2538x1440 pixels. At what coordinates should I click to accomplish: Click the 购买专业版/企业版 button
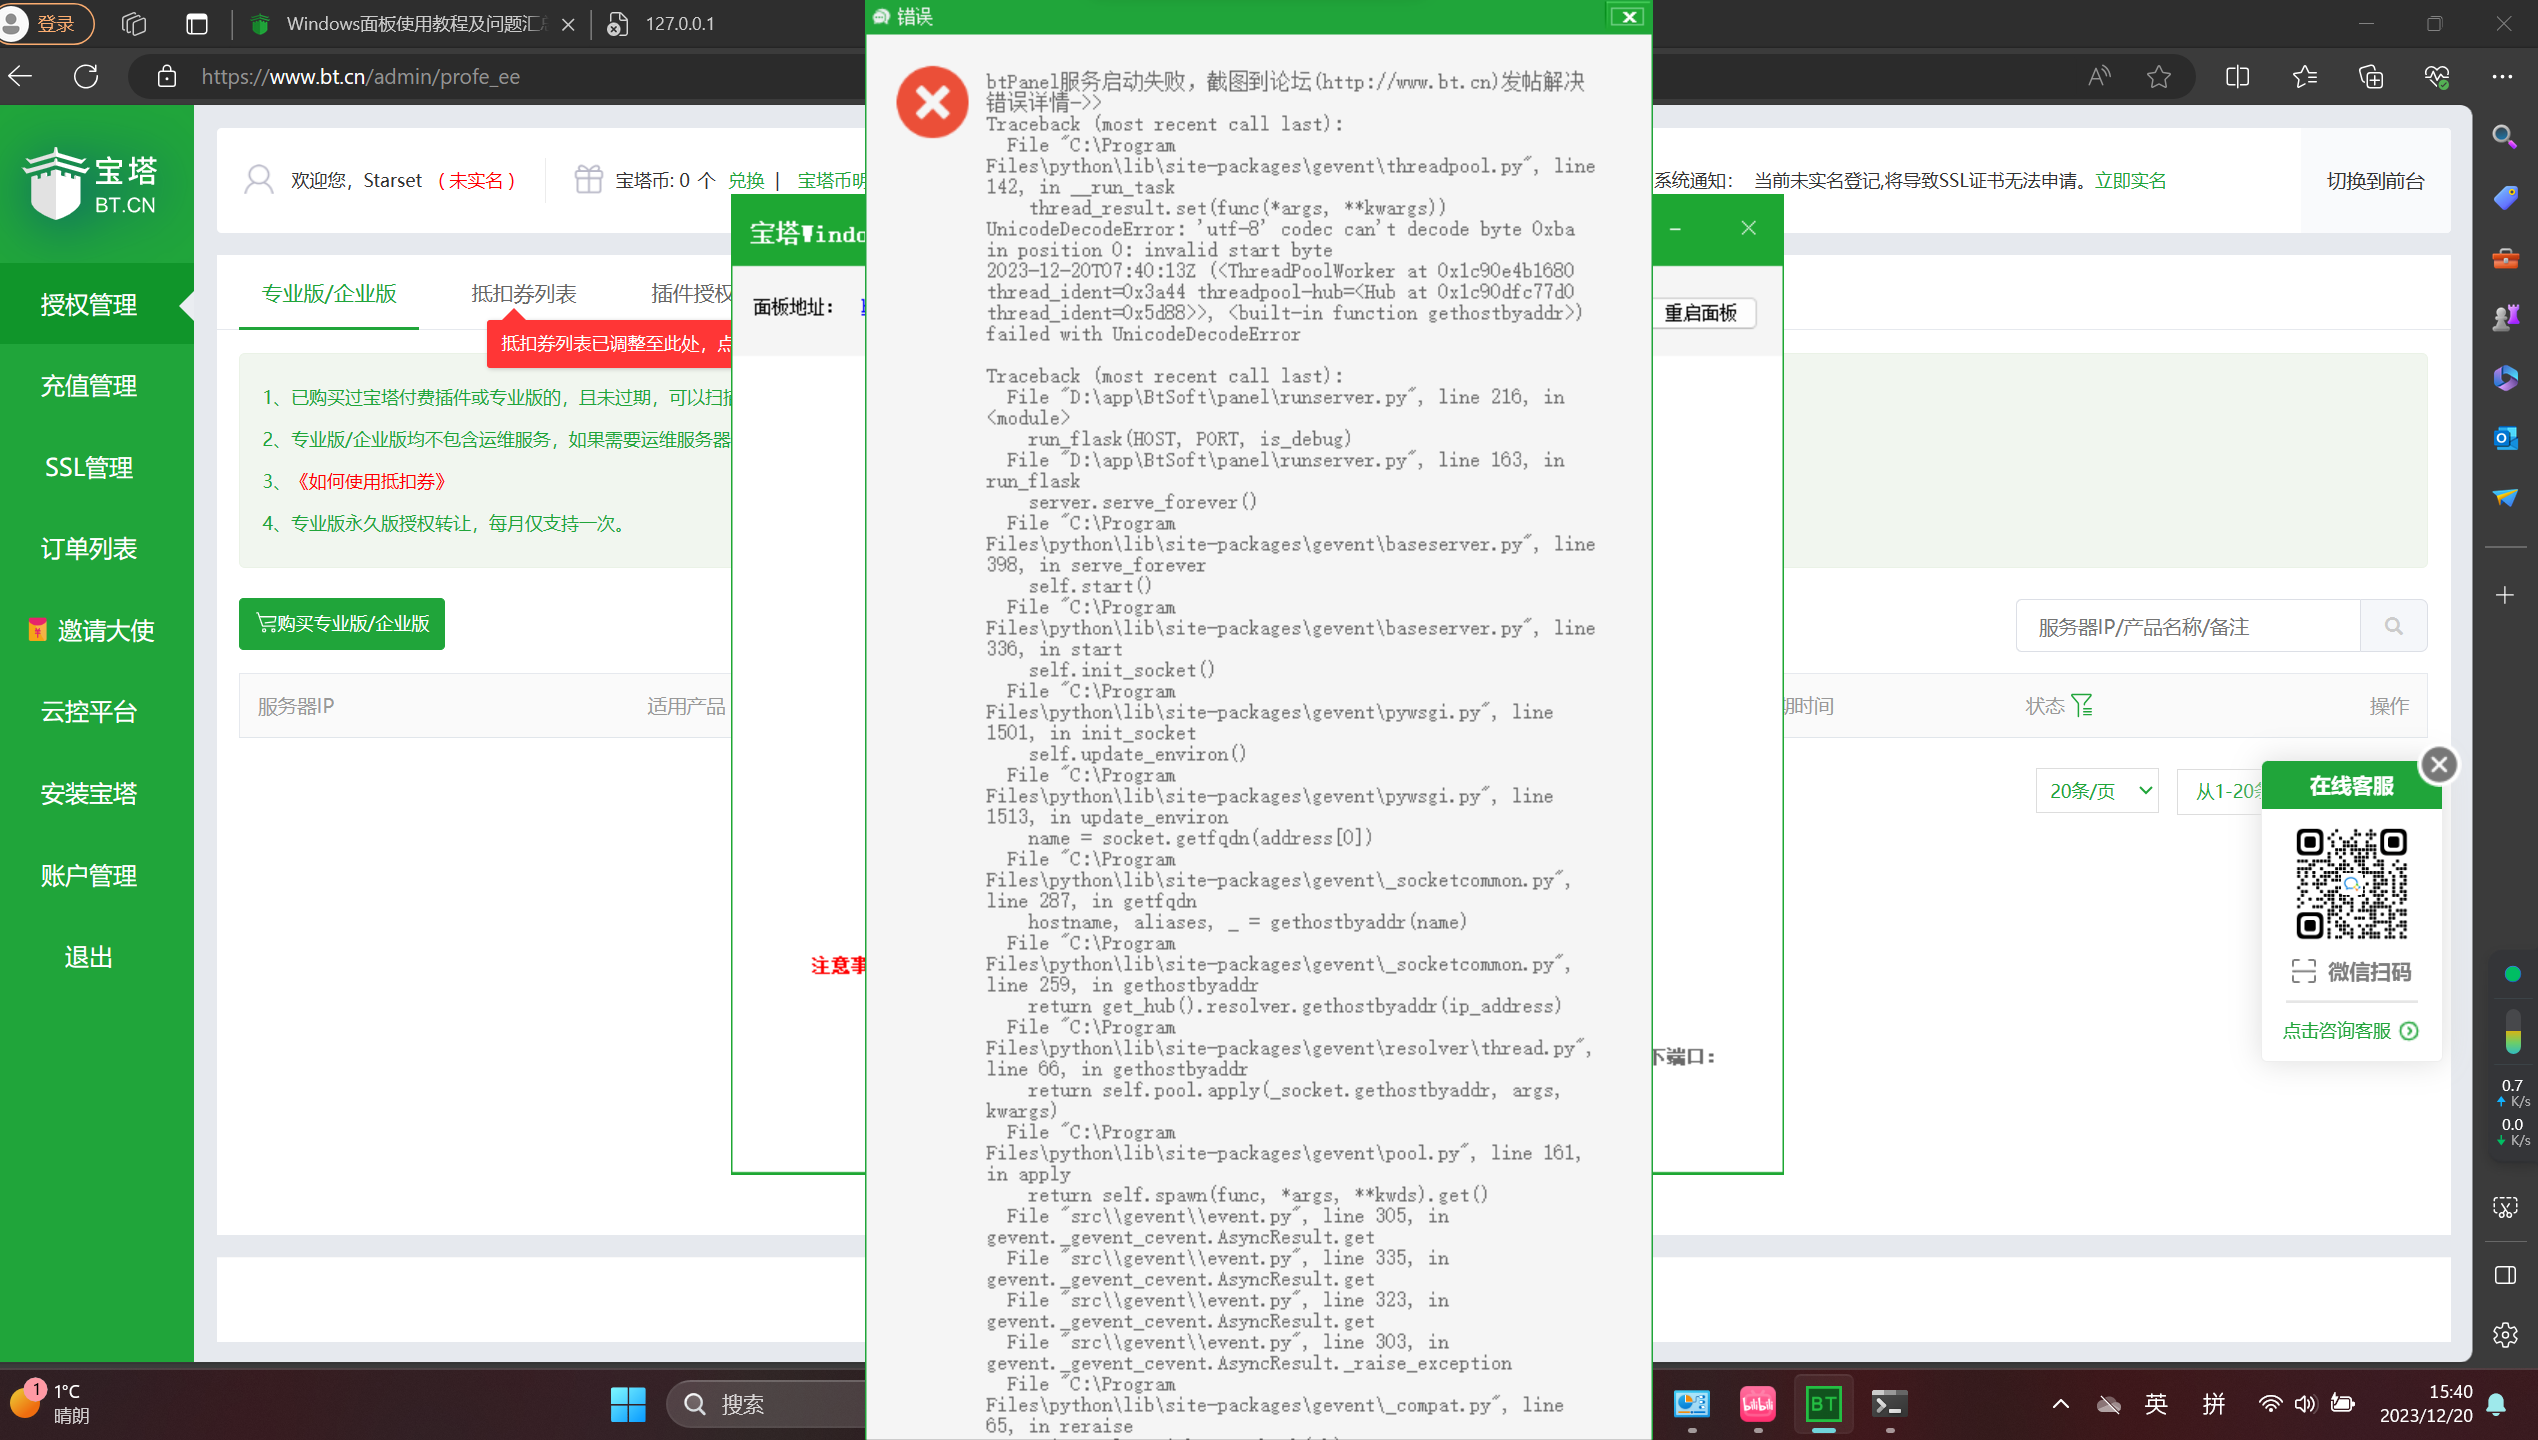(x=342, y=624)
